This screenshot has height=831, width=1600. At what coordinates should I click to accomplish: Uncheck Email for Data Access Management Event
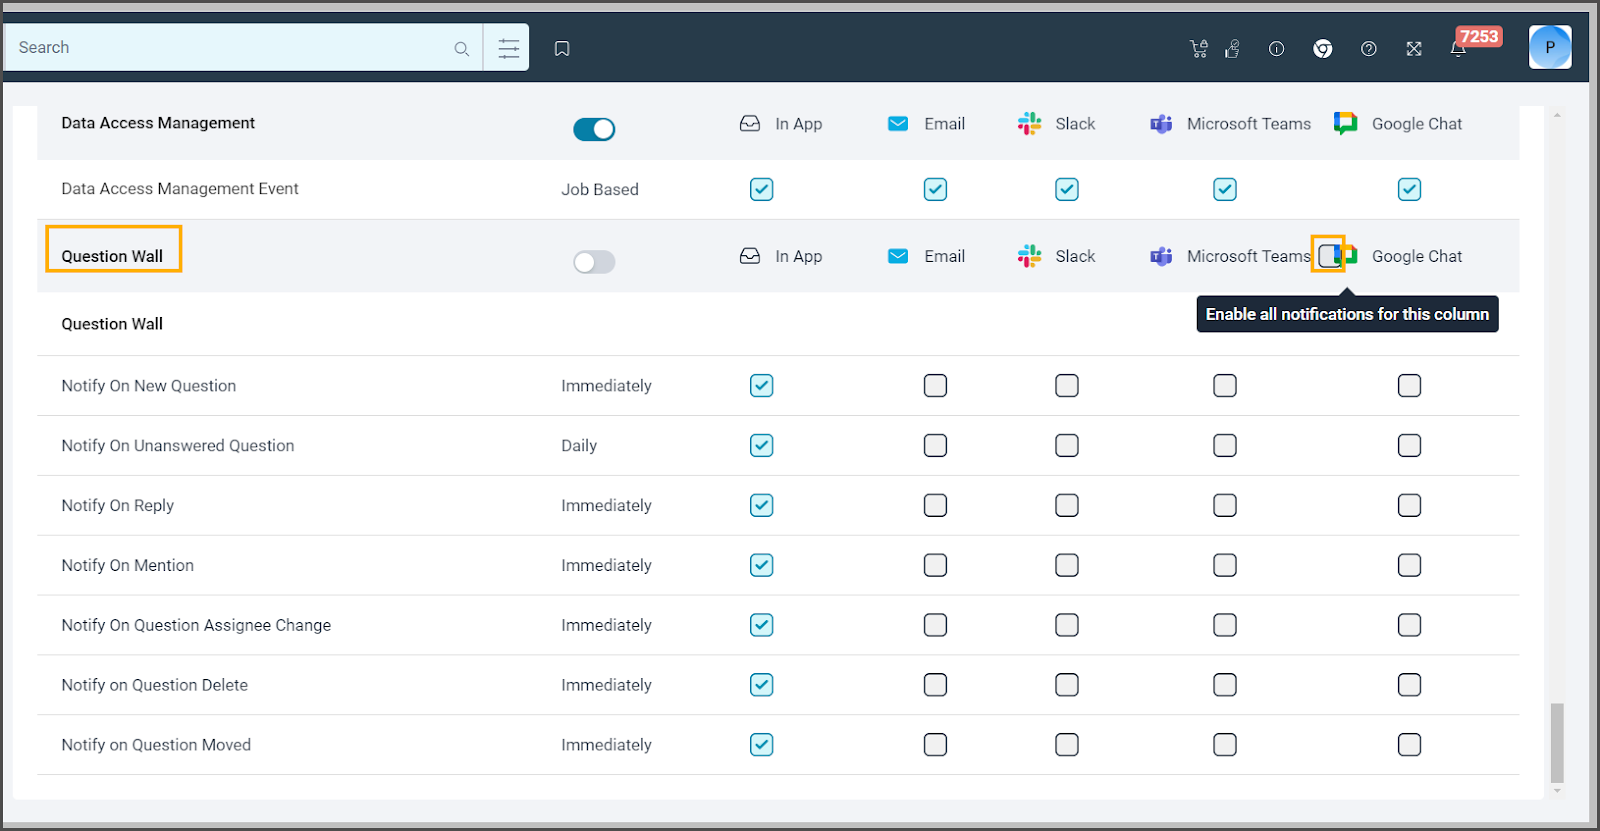(935, 190)
